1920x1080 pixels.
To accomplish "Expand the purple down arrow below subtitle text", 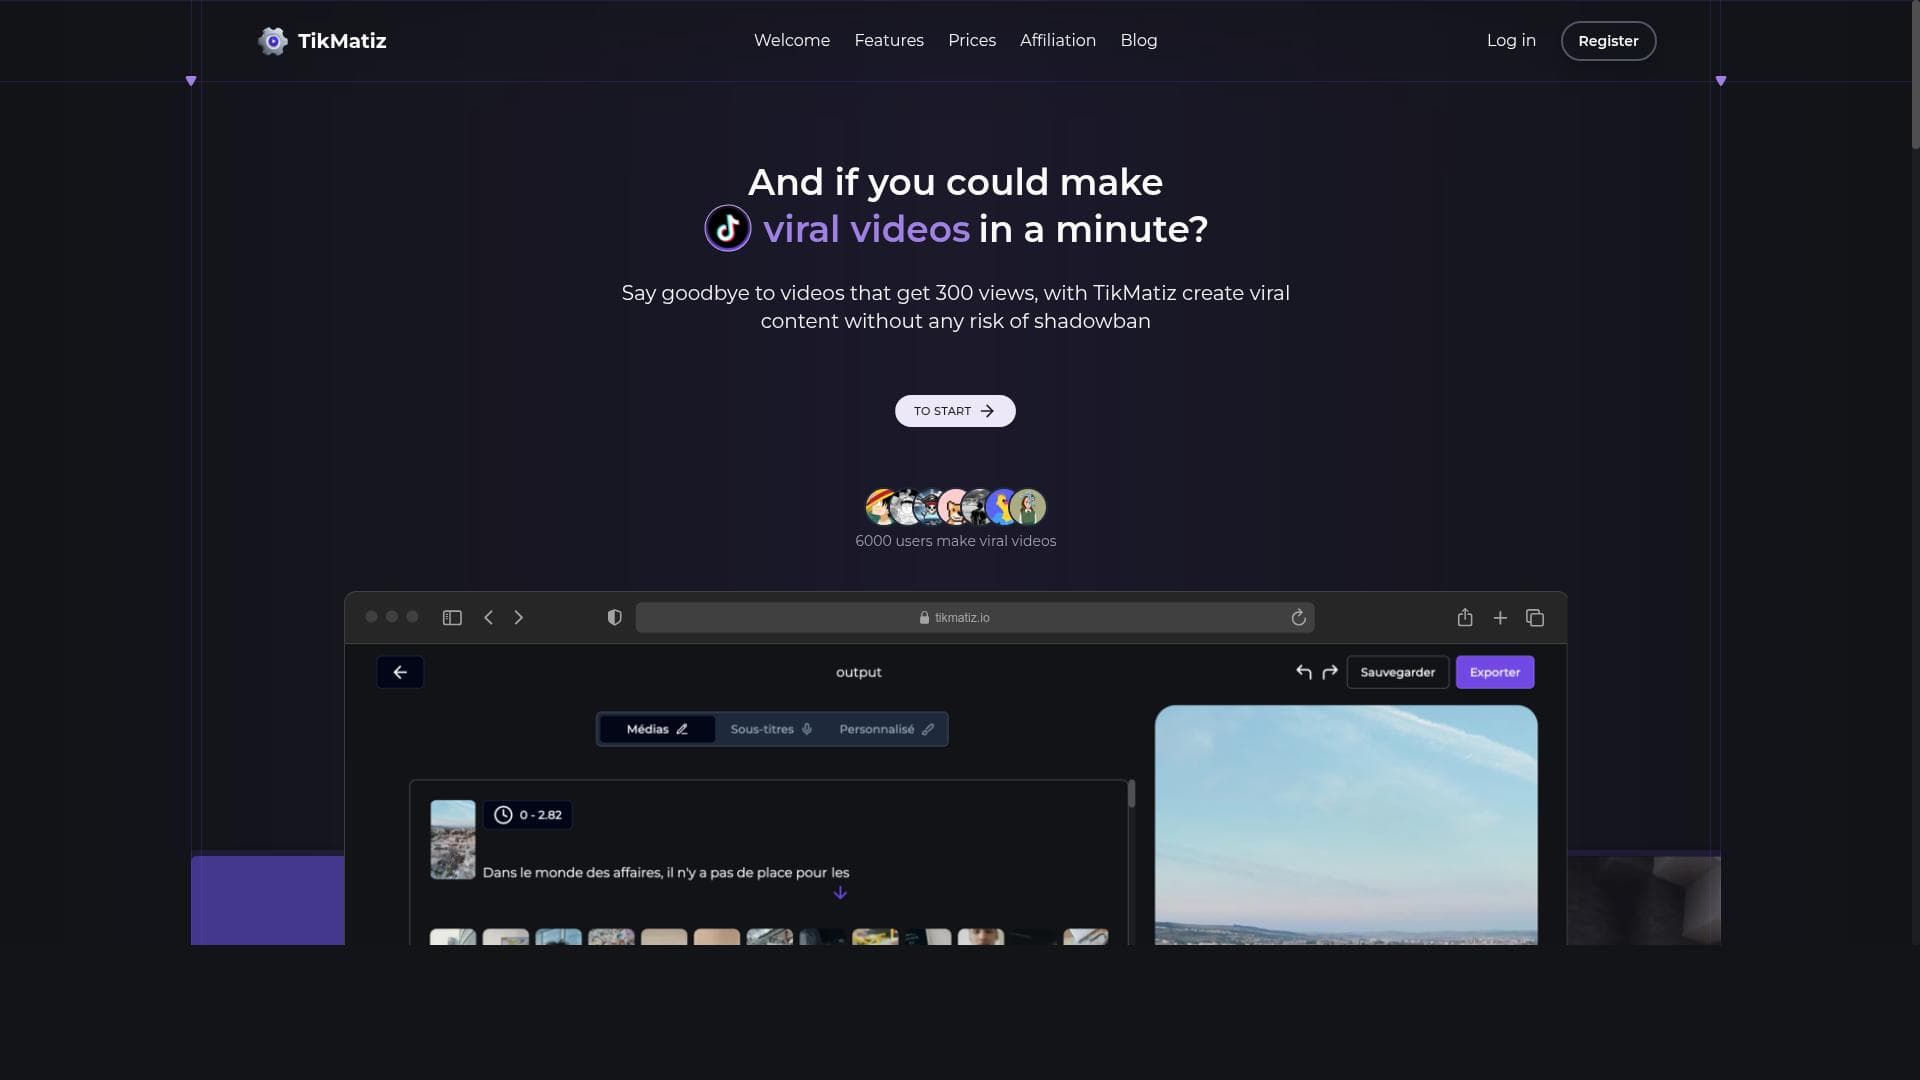I will pyautogui.click(x=840, y=893).
